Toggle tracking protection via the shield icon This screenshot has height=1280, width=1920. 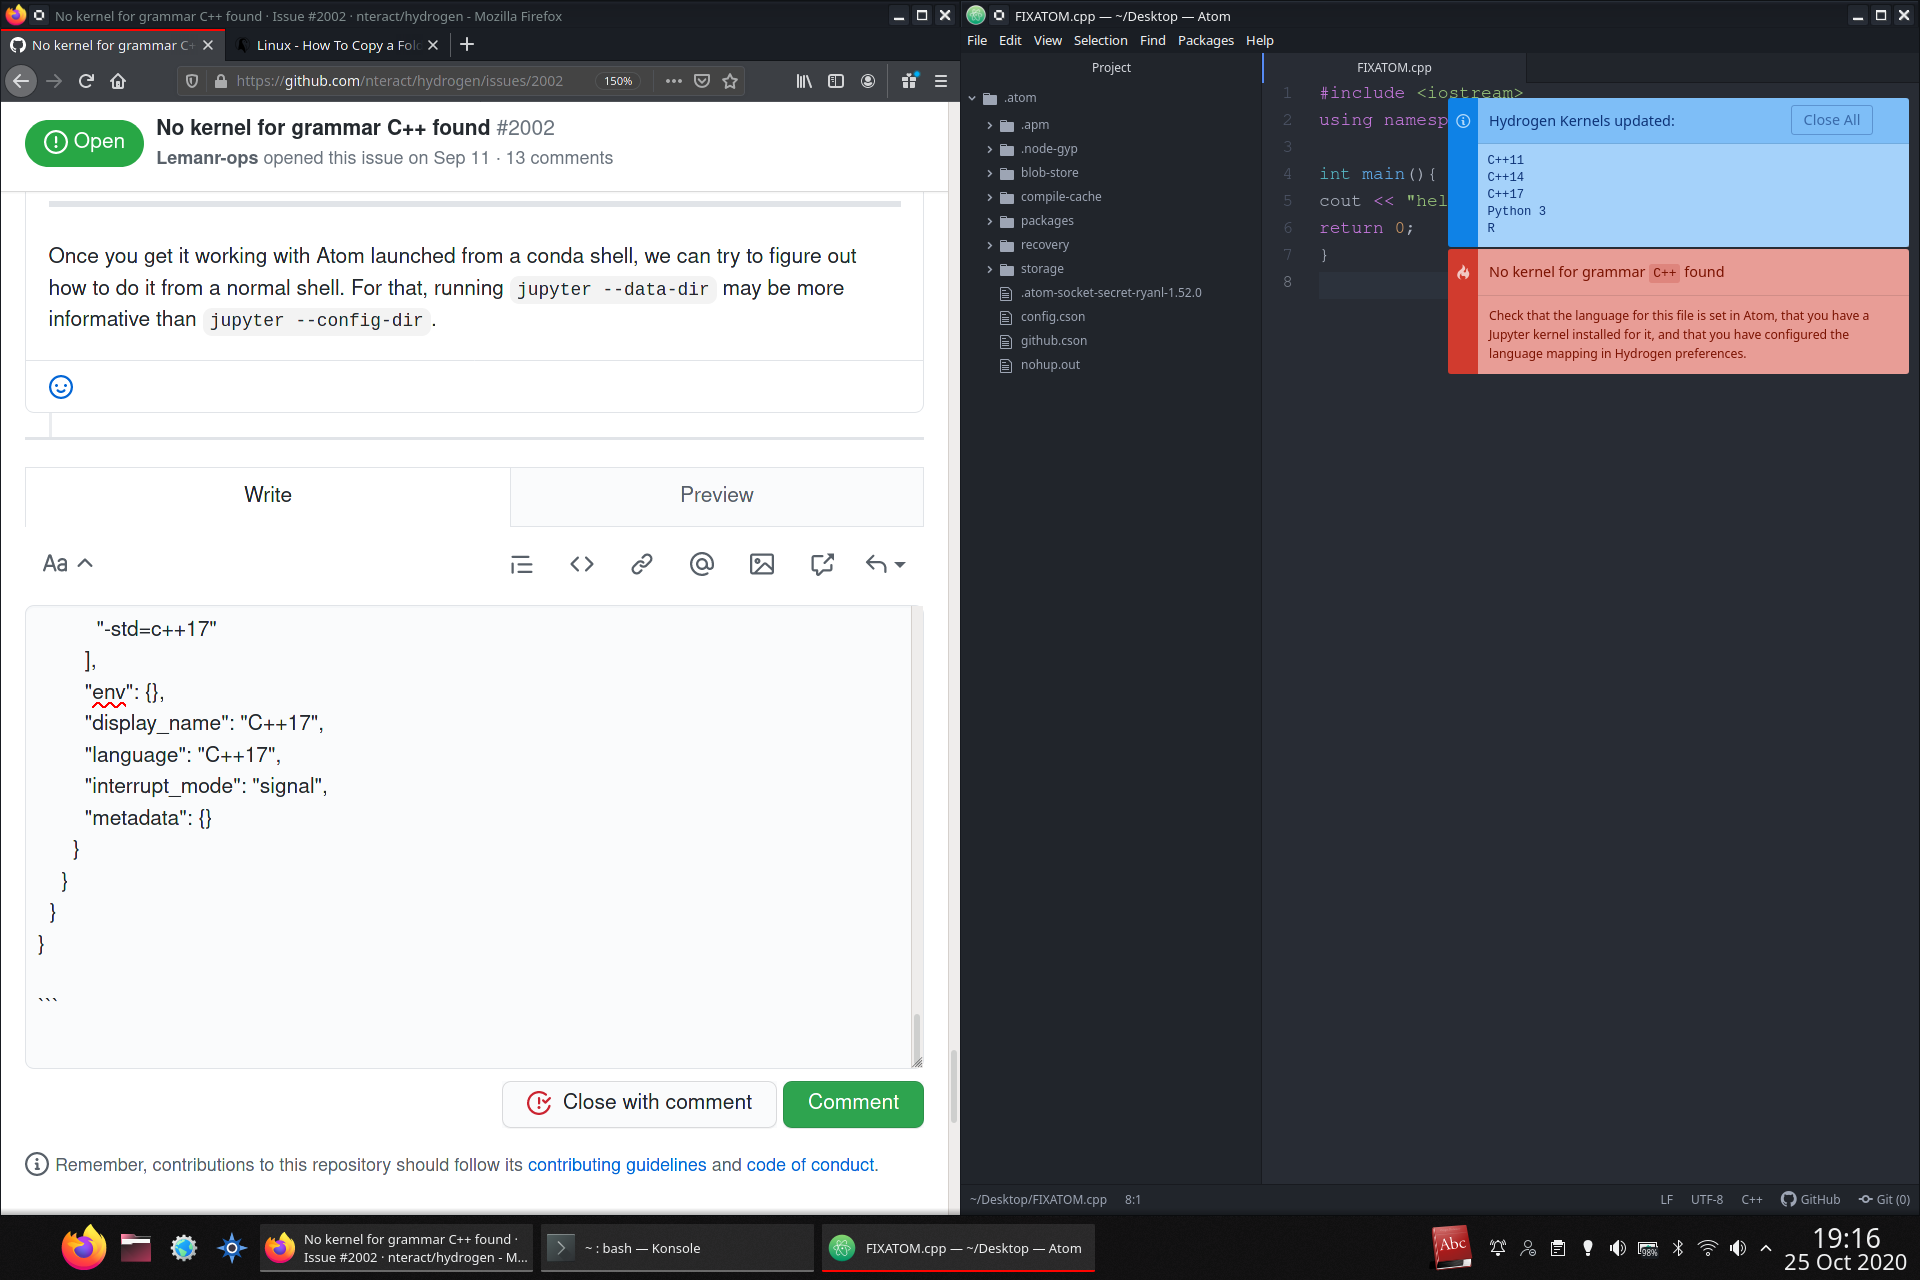[191, 81]
